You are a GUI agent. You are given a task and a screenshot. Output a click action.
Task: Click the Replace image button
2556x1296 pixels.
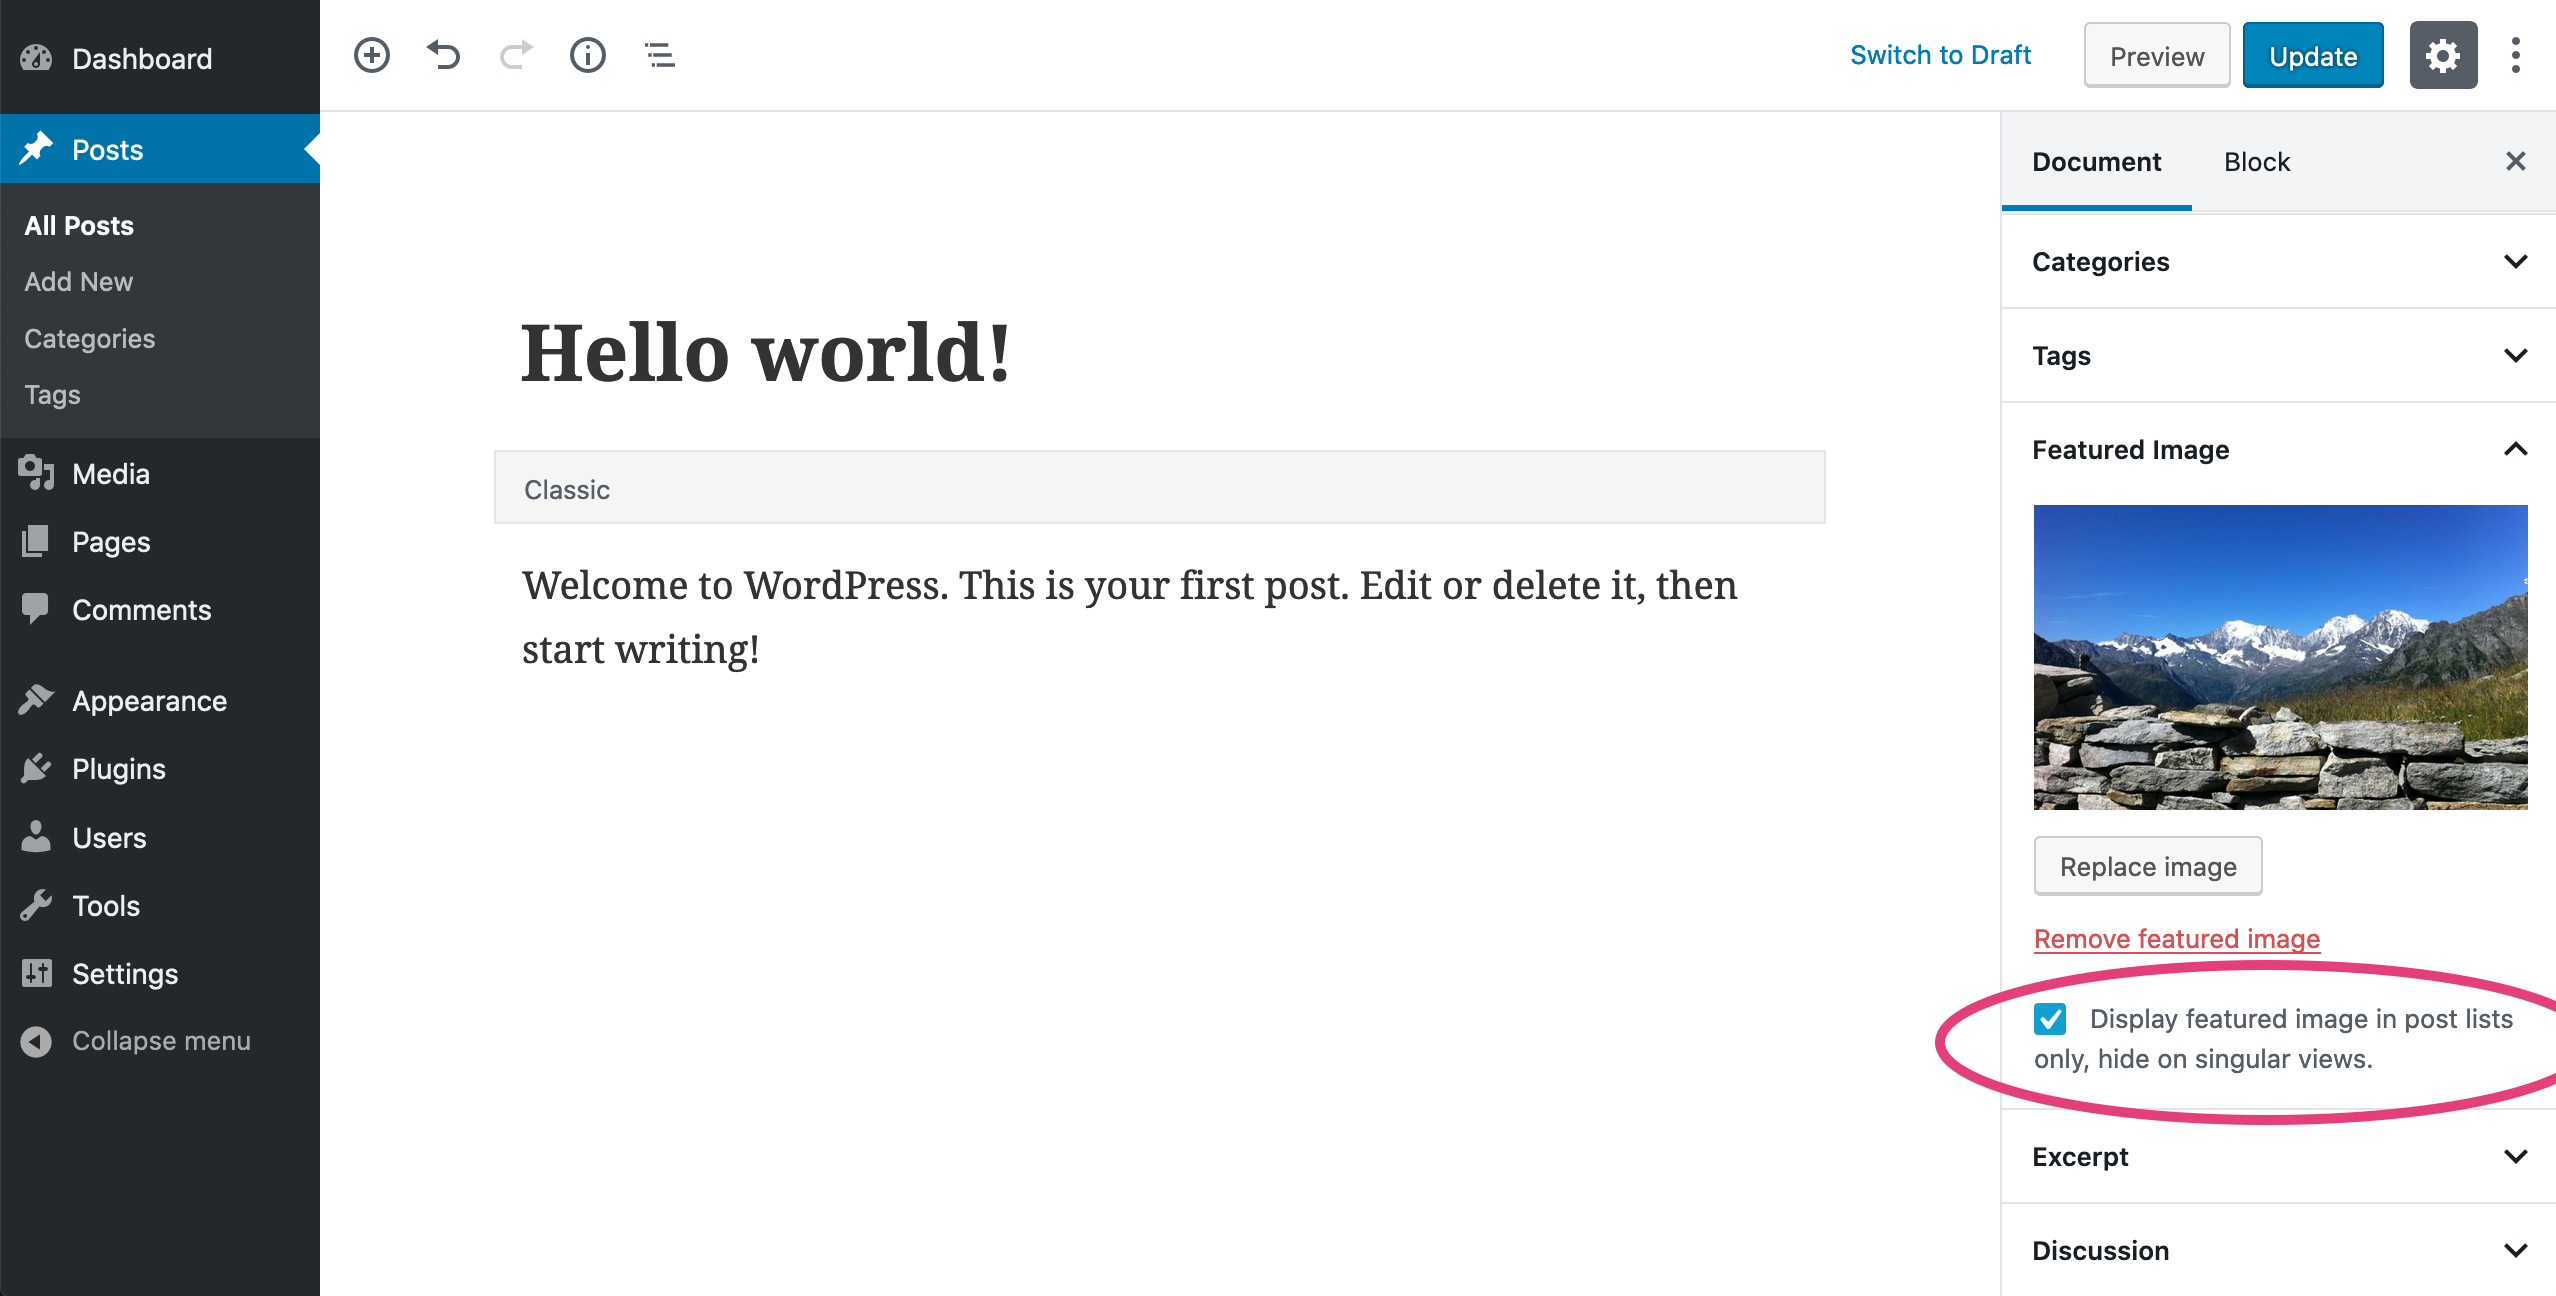[2146, 866]
